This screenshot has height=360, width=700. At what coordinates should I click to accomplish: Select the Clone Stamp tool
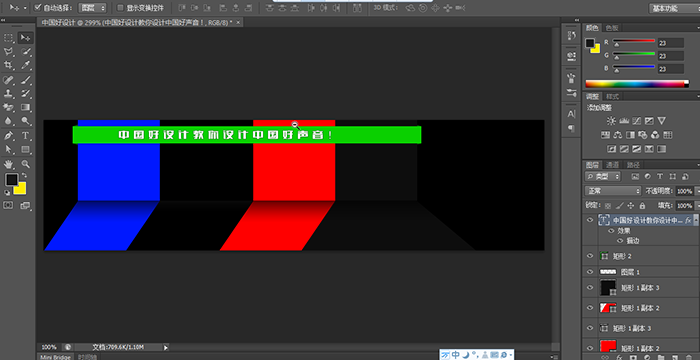coord(8,93)
